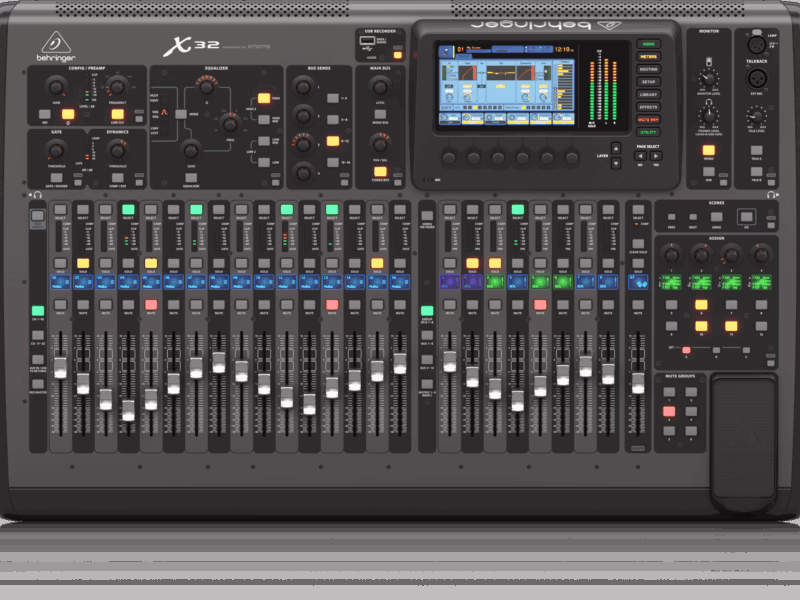Click Assign rotary knob 4
The width and height of the screenshot is (800, 600).
pos(760,255)
